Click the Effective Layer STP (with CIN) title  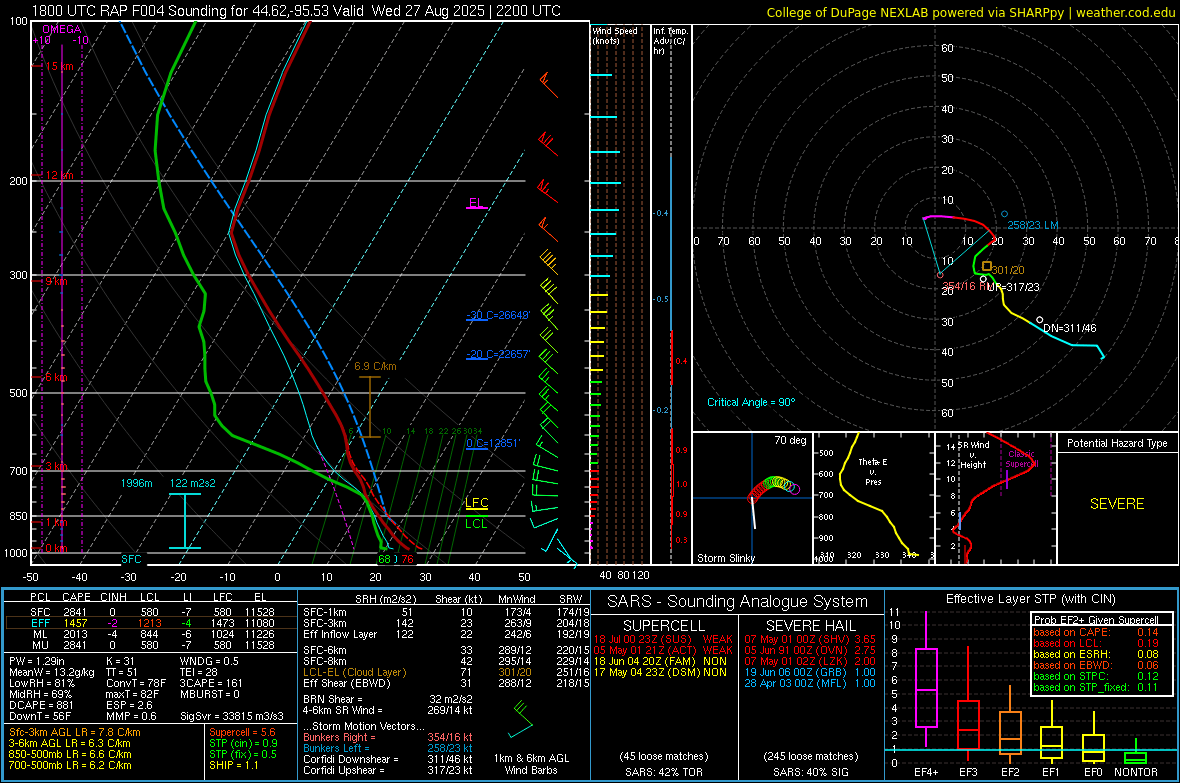[1031, 599]
